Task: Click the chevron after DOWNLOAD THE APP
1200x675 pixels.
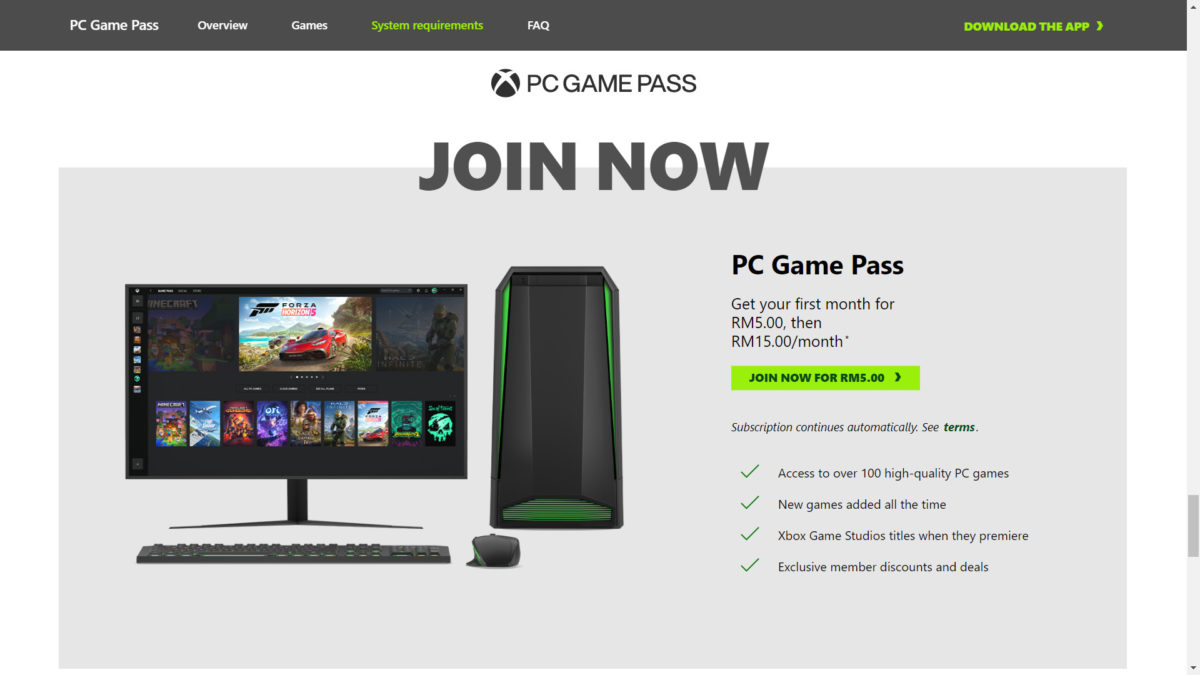Action: [x=1100, y=26]
